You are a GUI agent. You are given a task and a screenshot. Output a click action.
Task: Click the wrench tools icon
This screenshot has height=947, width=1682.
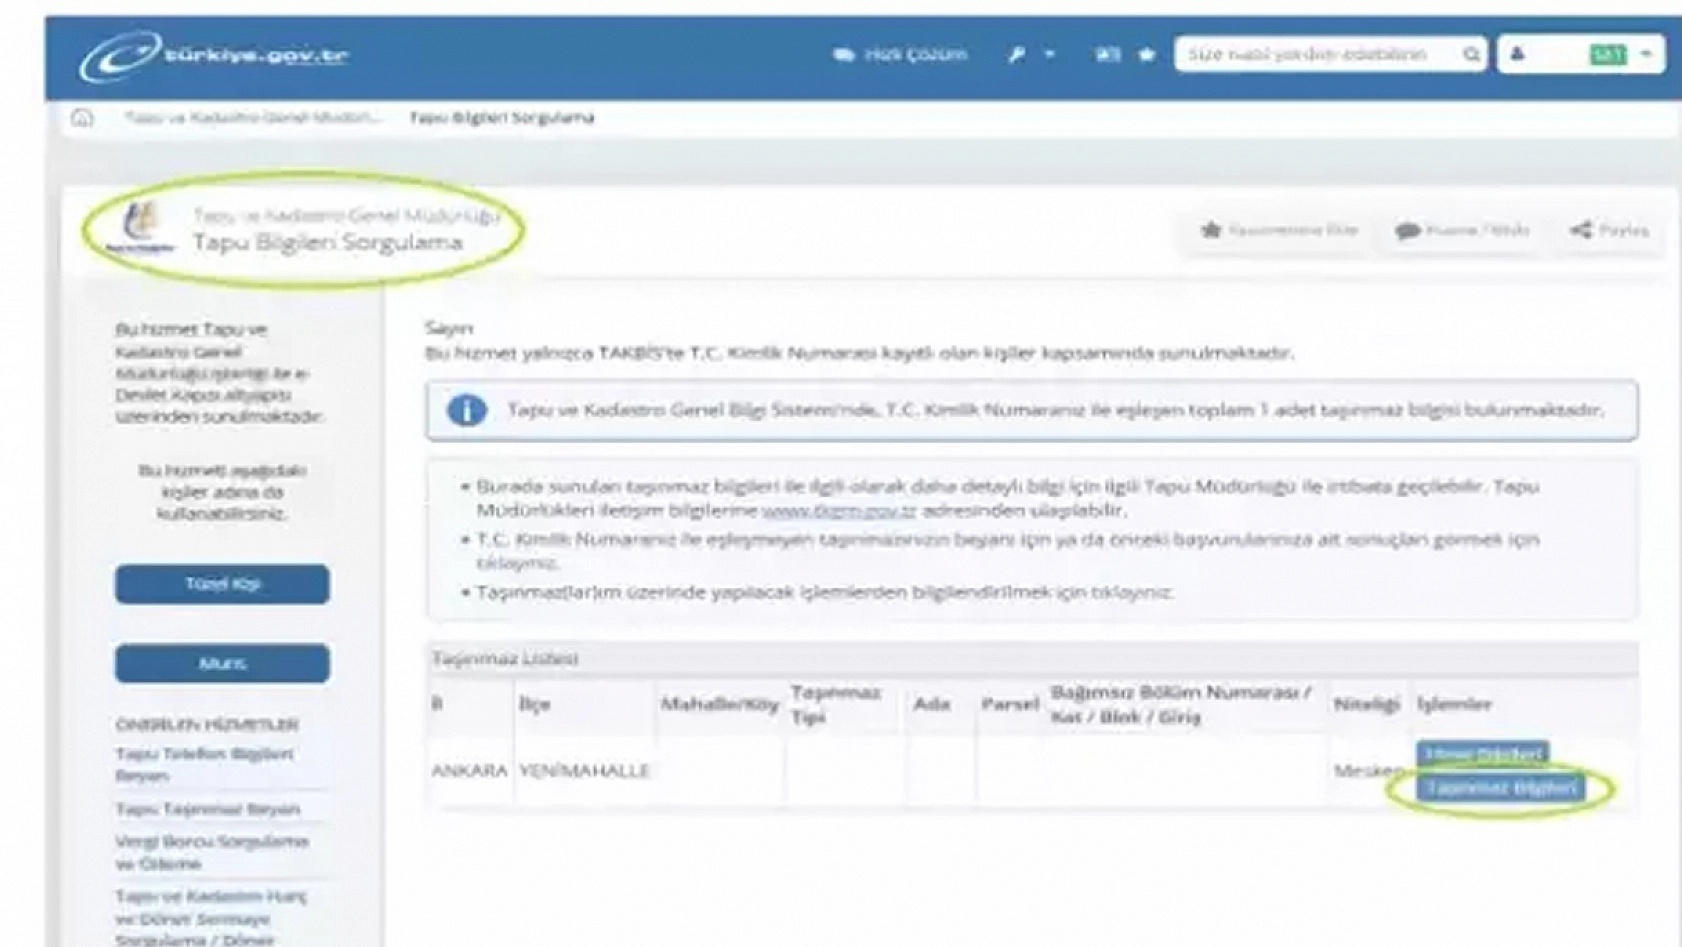pyautogui.click(x=1016, y=55)
